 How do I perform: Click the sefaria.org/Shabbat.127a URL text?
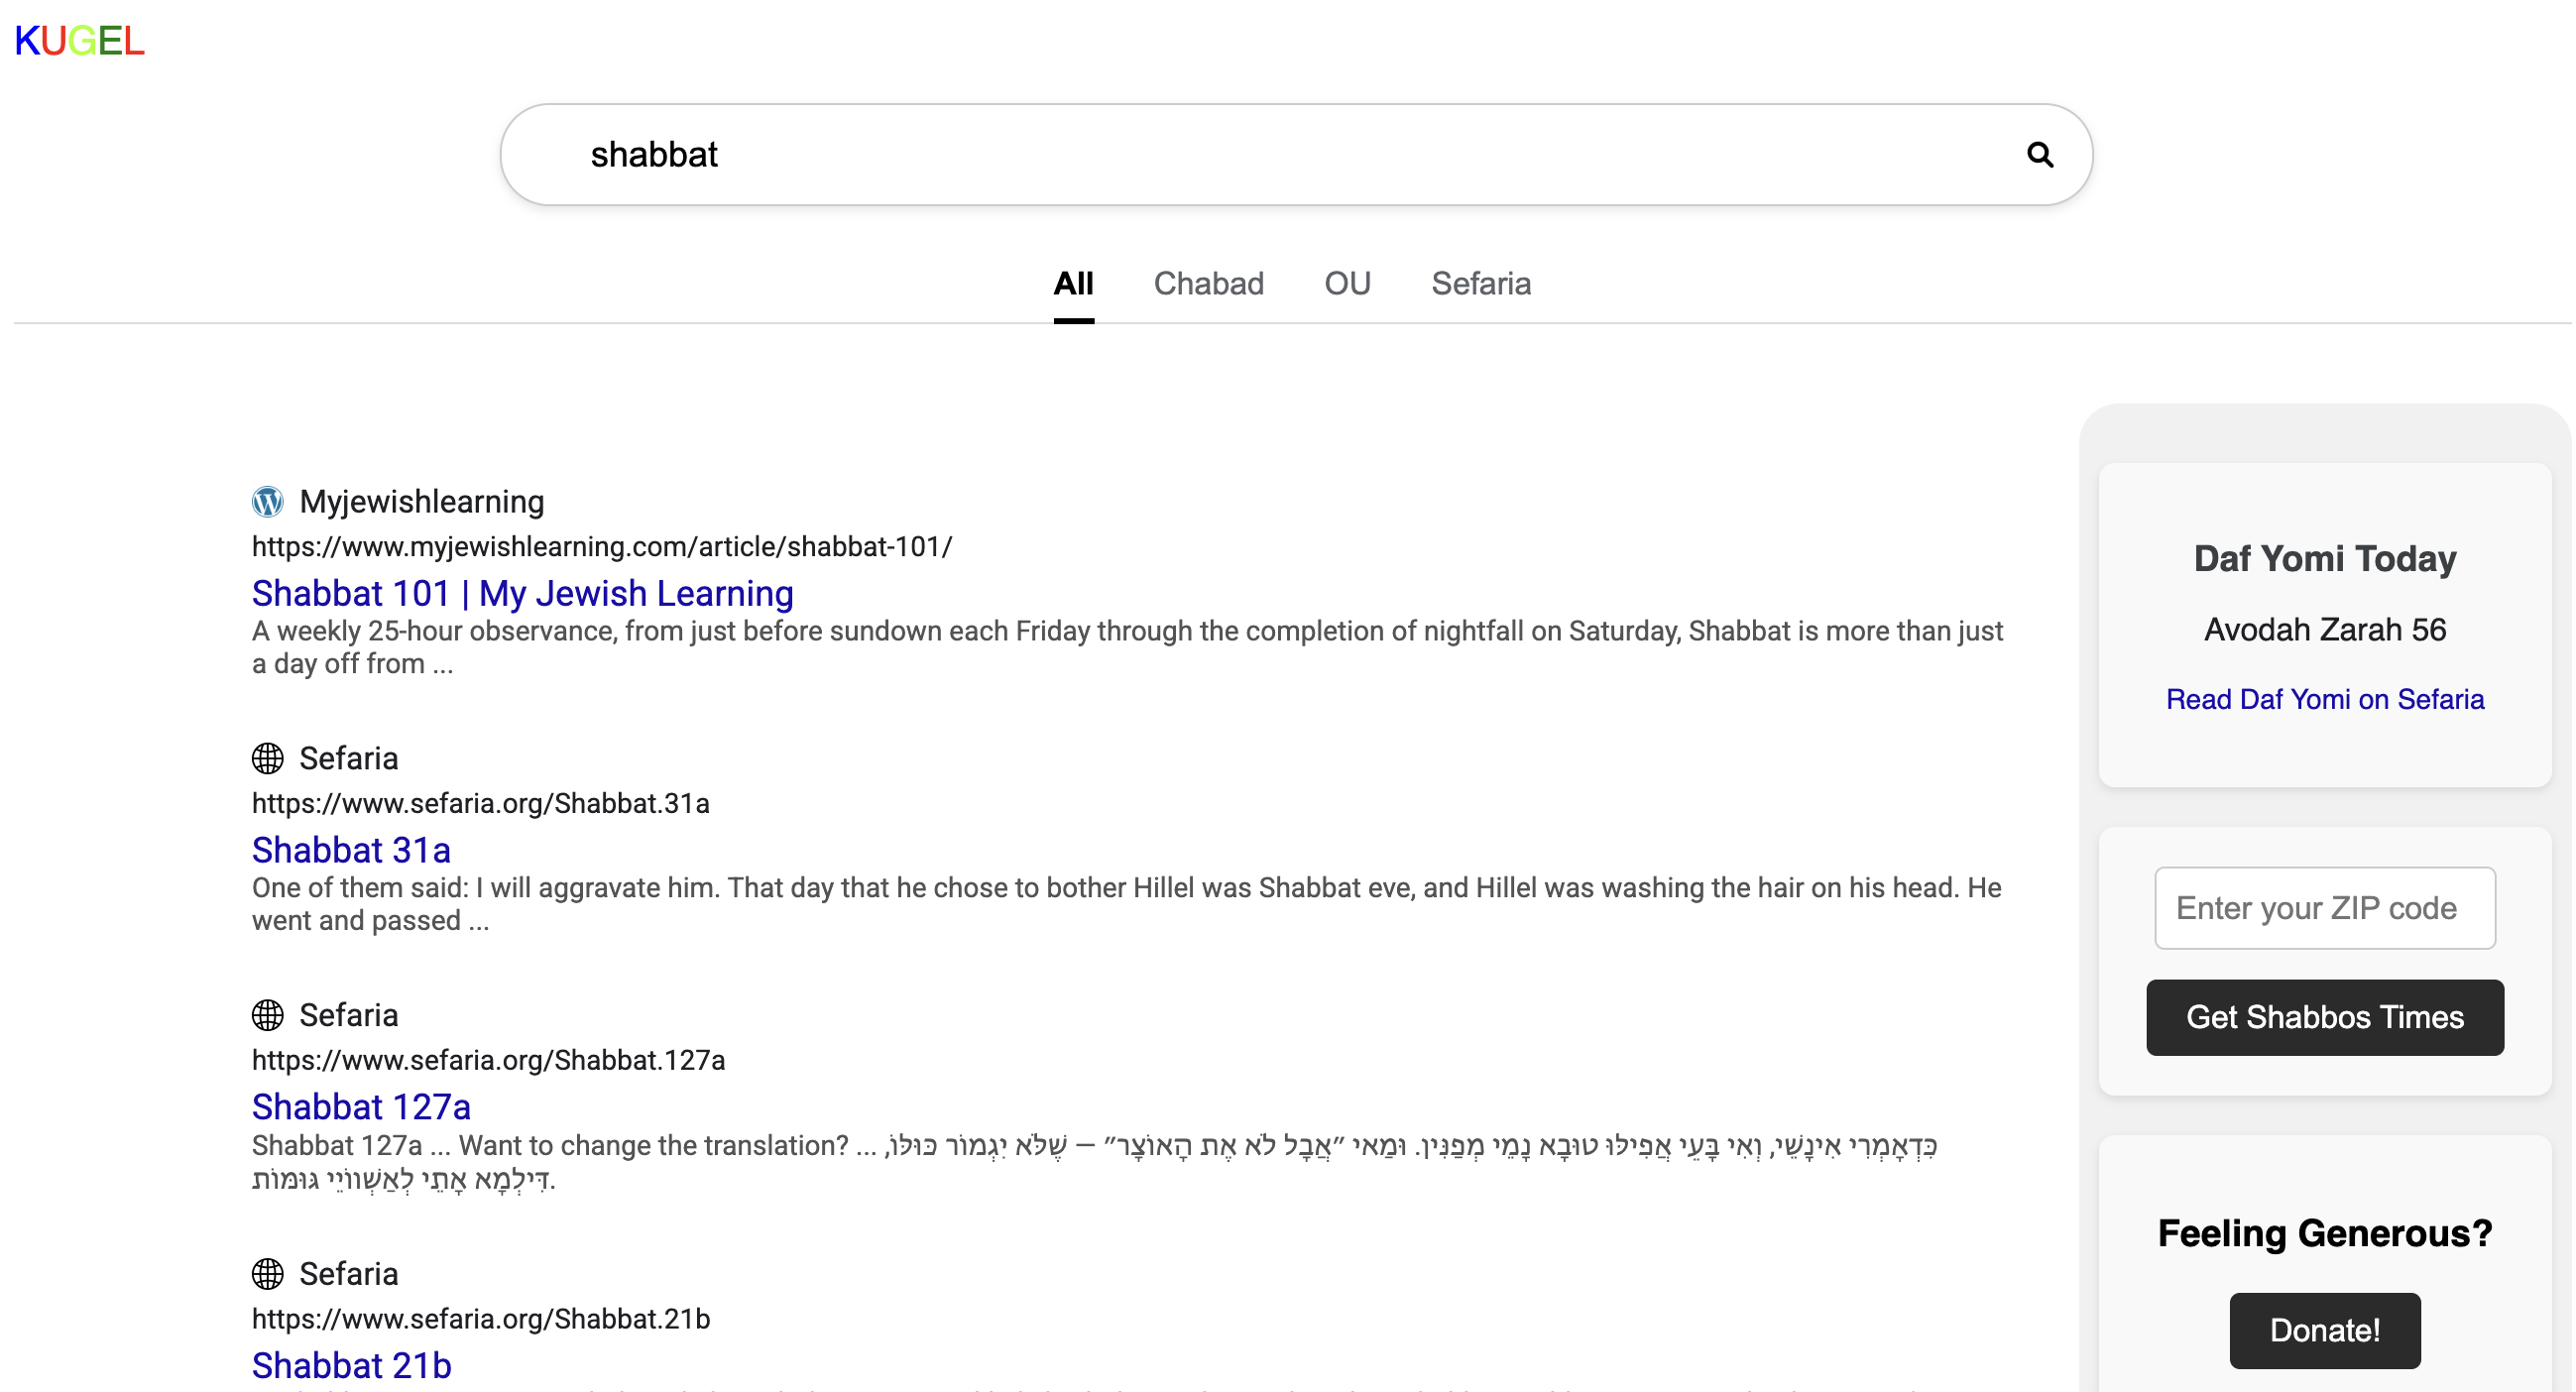(488, 1061)
